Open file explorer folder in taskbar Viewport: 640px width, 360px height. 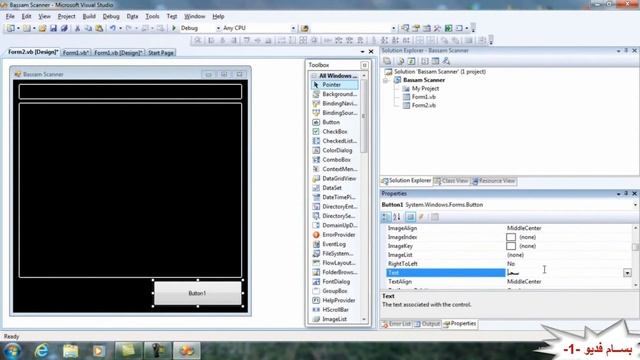(71, 351)
